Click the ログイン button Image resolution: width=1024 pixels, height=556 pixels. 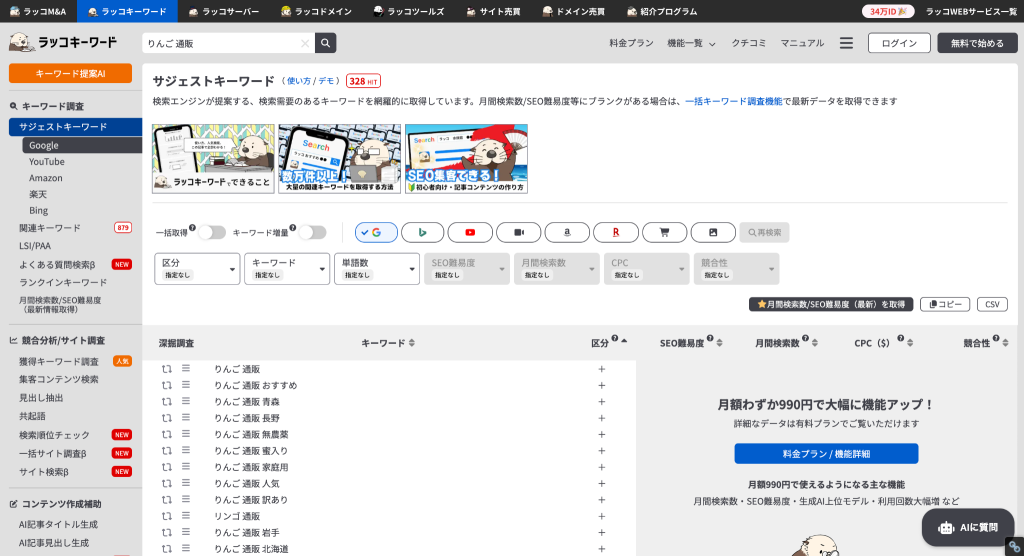pos(899,43)
